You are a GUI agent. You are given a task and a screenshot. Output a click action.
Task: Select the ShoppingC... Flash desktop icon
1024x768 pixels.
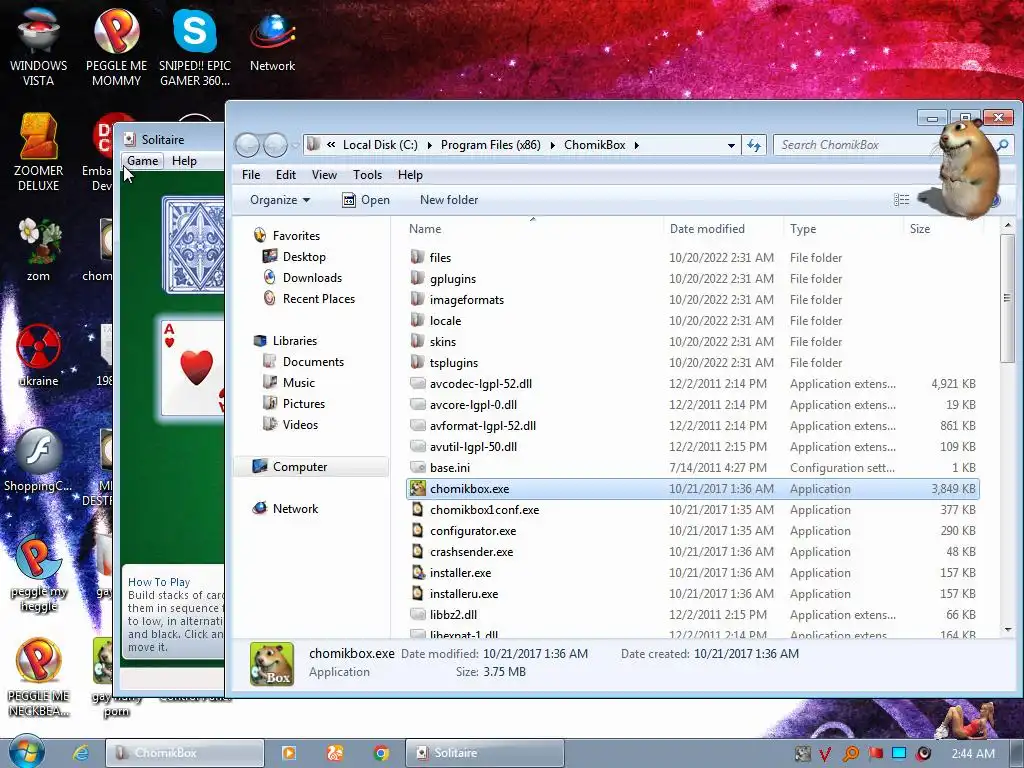tap(38, 458)
